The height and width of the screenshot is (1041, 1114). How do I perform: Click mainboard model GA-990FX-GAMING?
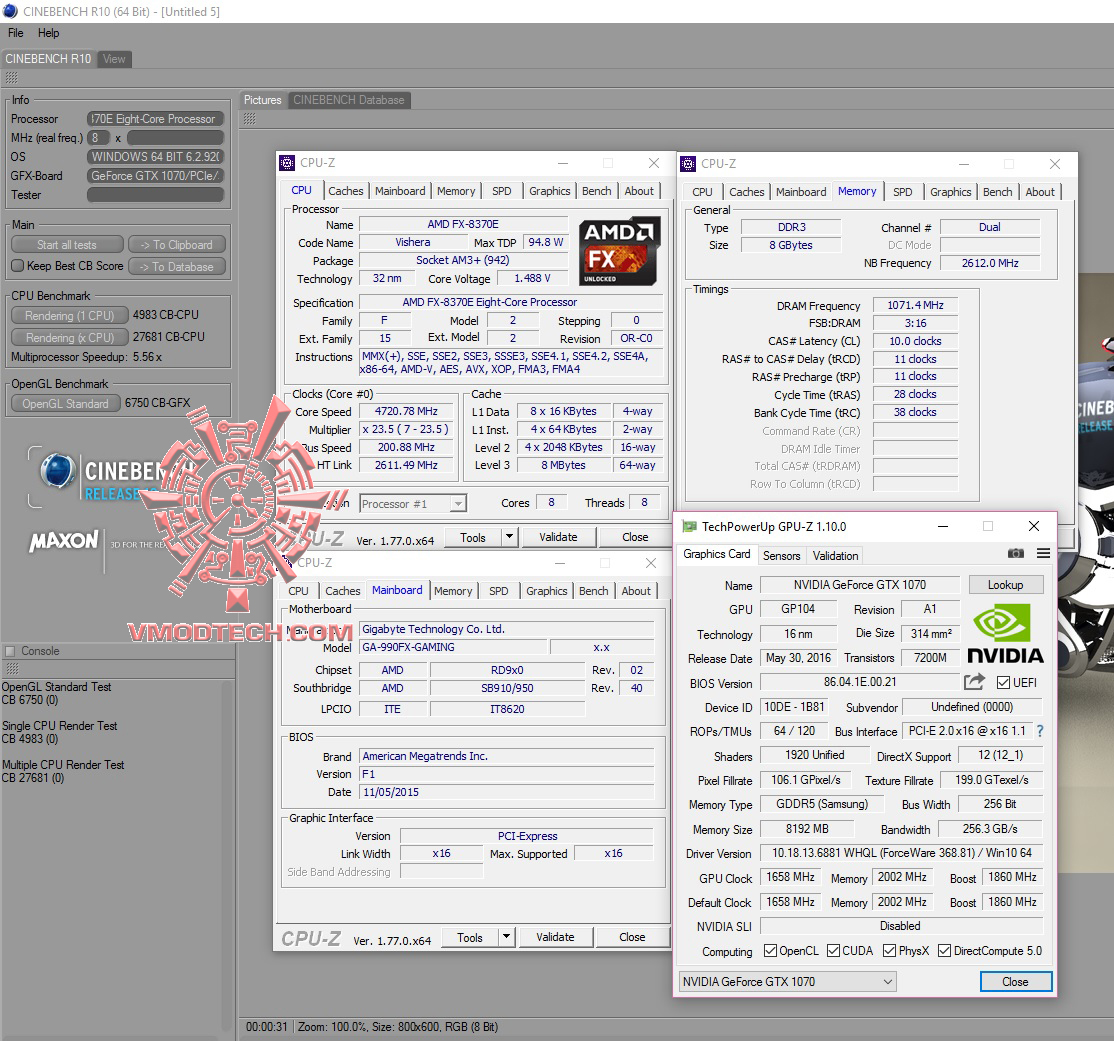click(453, 647)
